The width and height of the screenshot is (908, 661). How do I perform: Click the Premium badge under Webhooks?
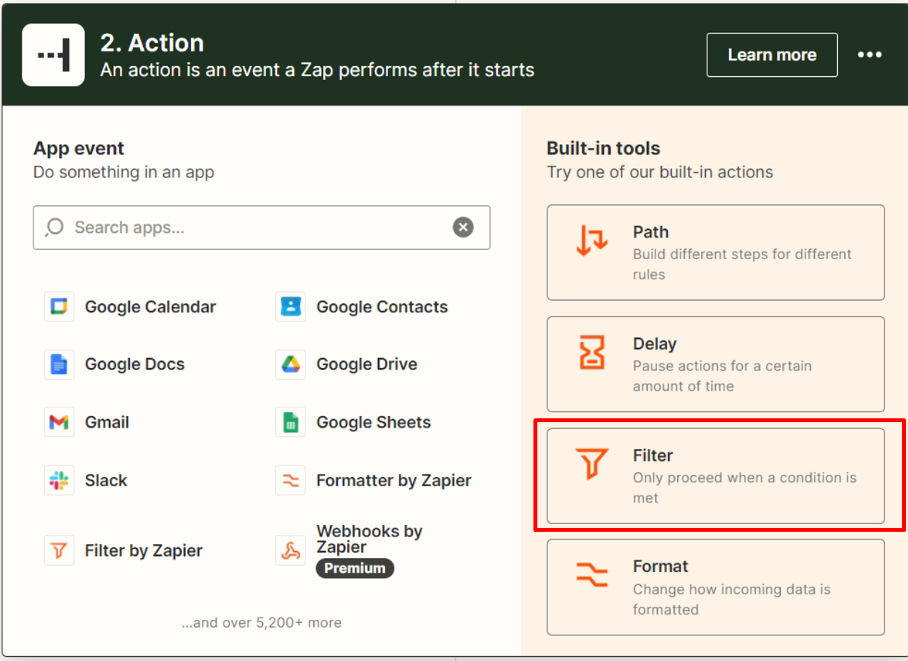click(x=355, y=568)
